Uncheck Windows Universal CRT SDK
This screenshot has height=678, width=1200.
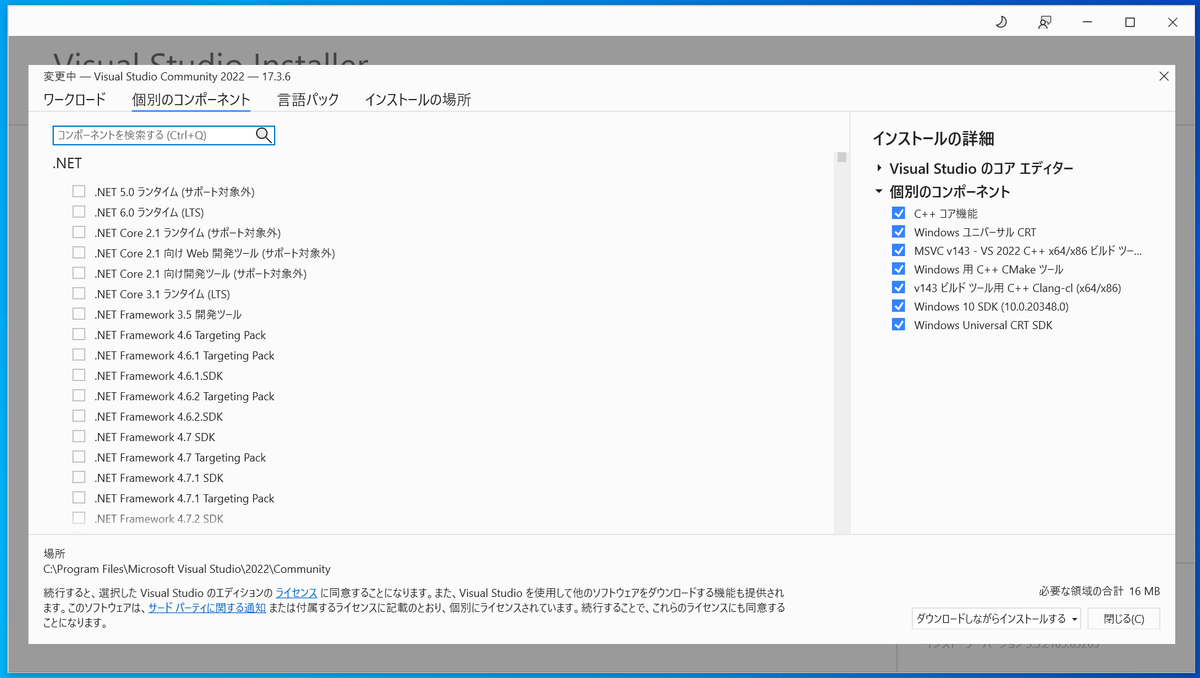point(898,325)
